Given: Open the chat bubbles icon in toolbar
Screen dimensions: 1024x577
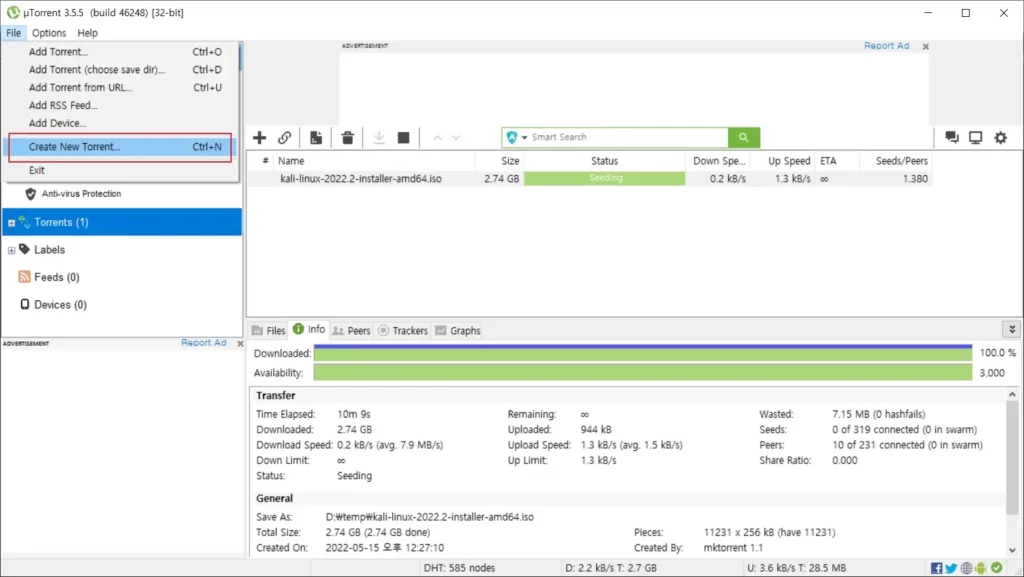Looking at the screenshot, I should pyautogui.click(x=952, y=137).
